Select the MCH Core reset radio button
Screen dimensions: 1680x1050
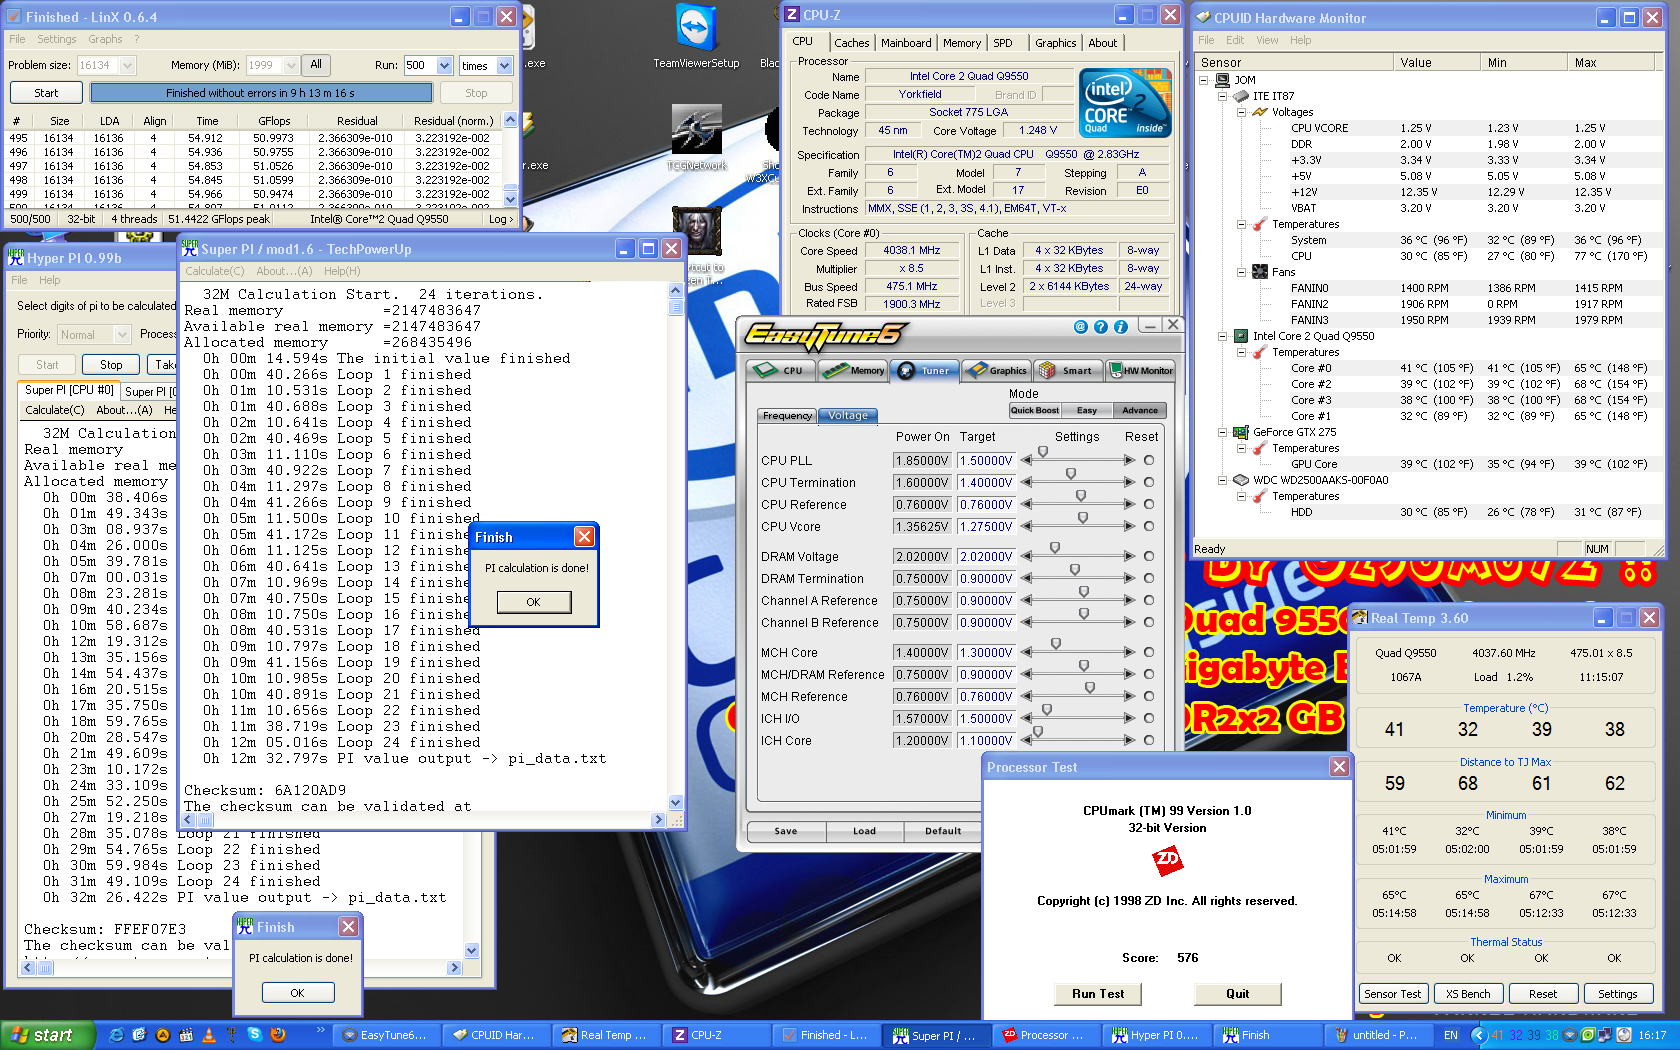tap(1149, 652)
